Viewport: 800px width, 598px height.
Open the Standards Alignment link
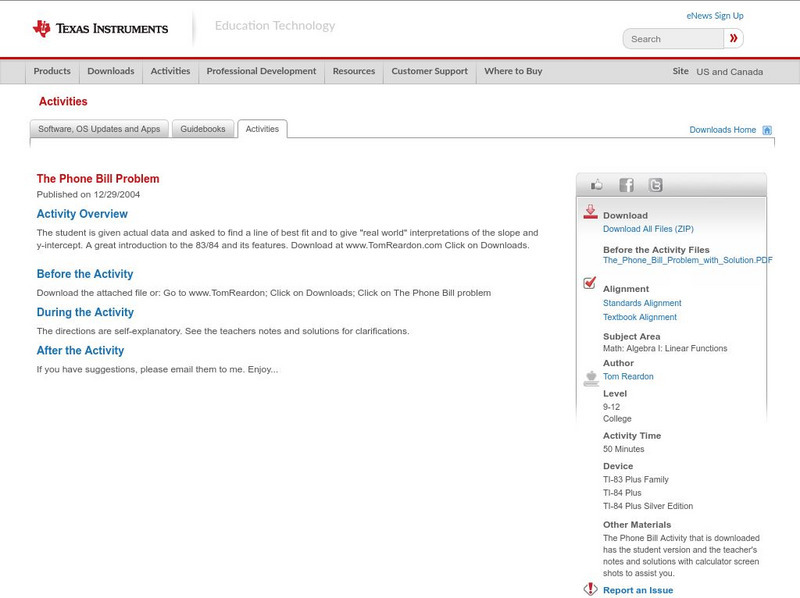[x=642, y=303]
